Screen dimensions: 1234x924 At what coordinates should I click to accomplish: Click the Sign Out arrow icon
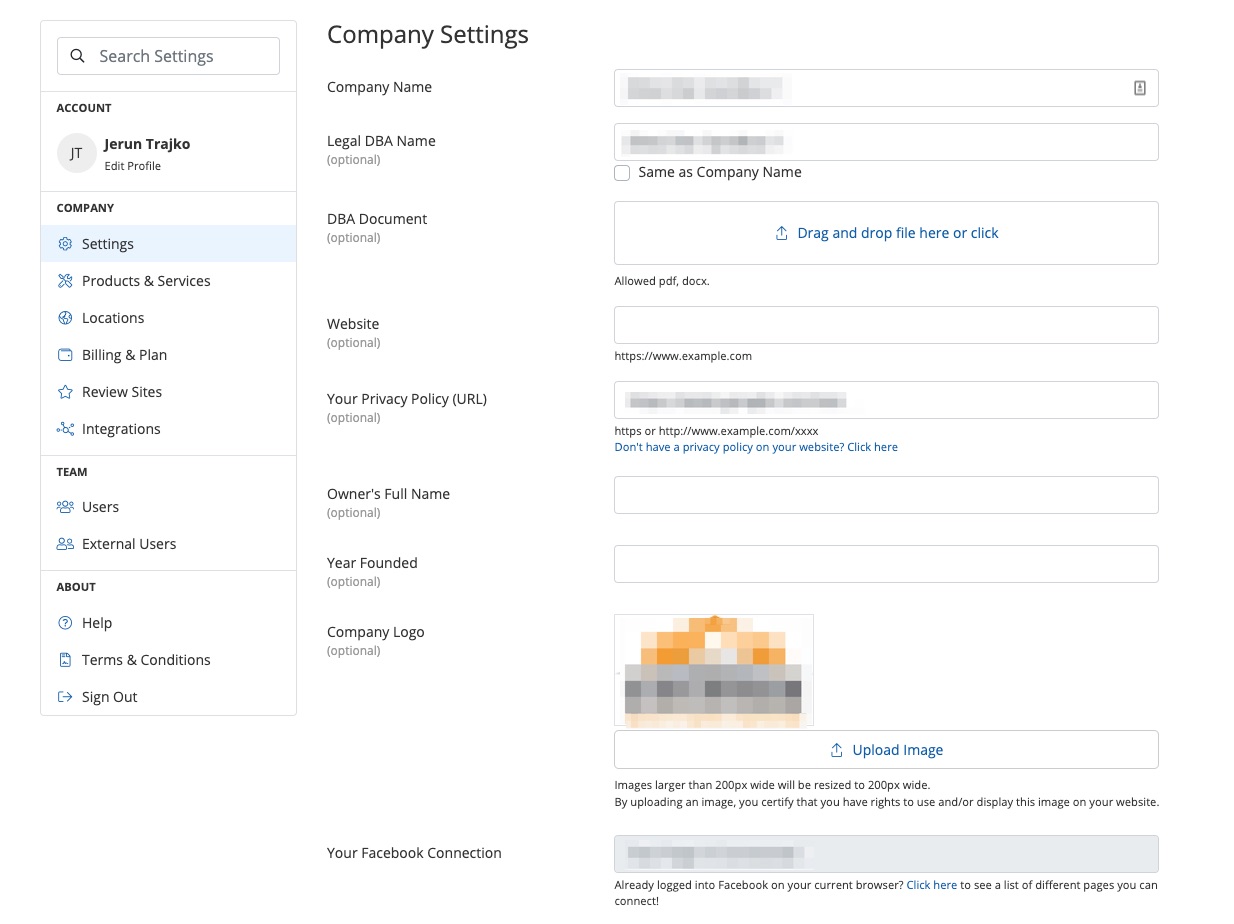point(65,697)
